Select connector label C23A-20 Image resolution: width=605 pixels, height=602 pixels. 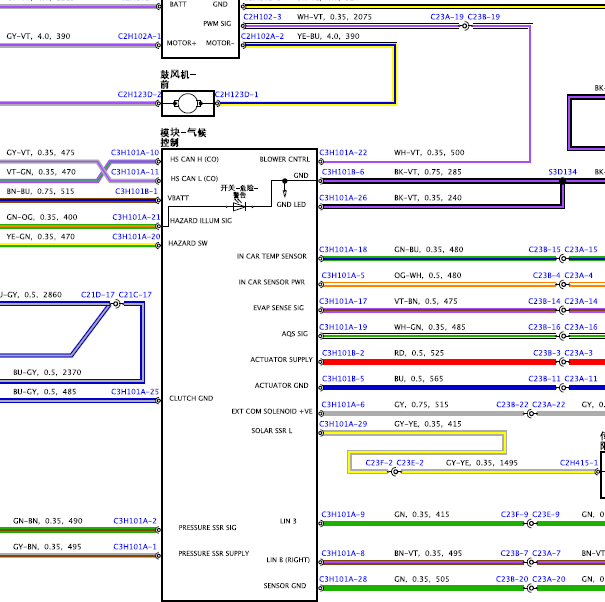(549, 579)
